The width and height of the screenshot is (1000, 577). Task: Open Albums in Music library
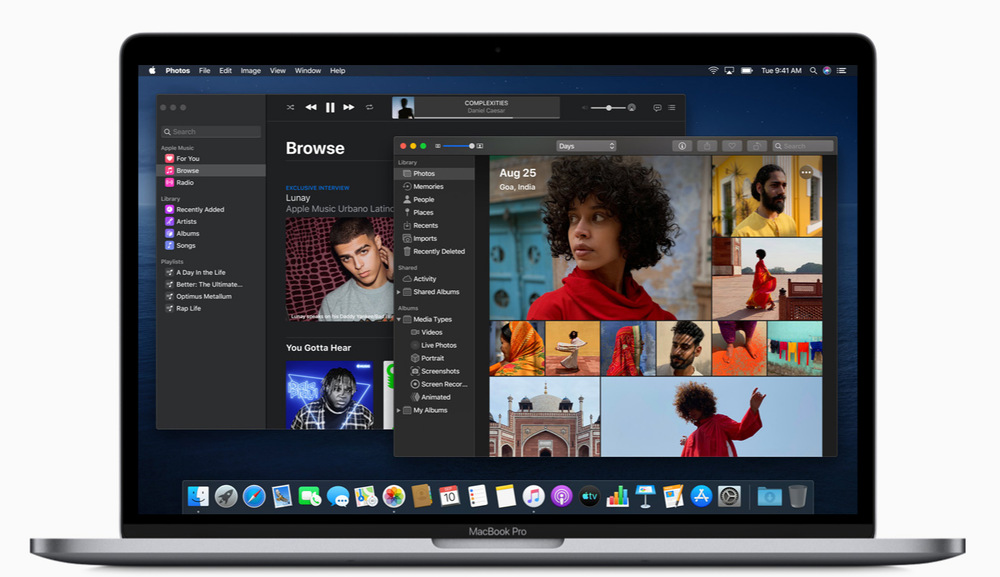[x=211, y=233]
